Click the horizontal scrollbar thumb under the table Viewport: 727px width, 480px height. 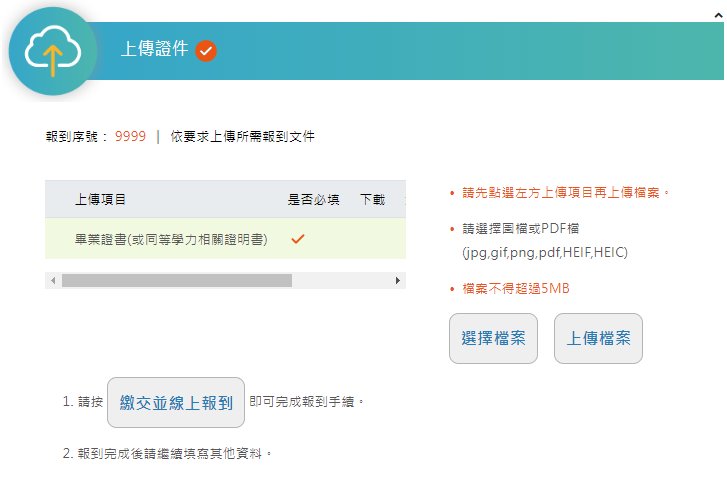coord(176,281)
